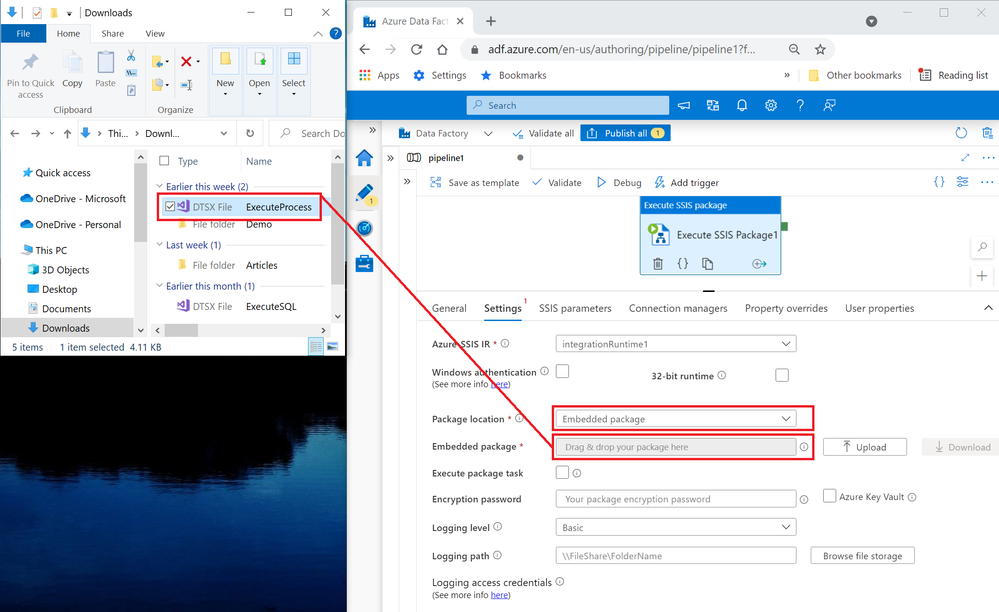Click Validate all button
Image resolution: width=999 pixels, height=612 pixels.
coord(543,133)
